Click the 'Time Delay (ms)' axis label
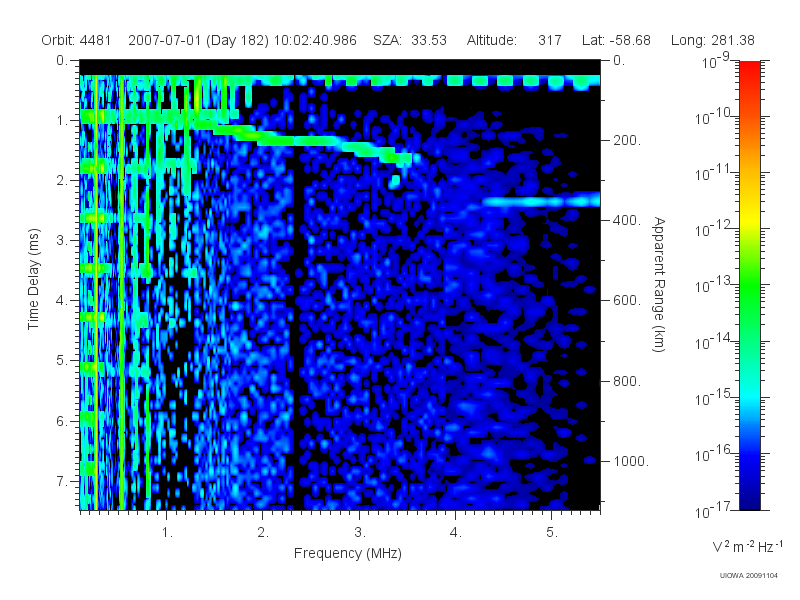The width and height of the screenshot is (800, 600). 34,279
